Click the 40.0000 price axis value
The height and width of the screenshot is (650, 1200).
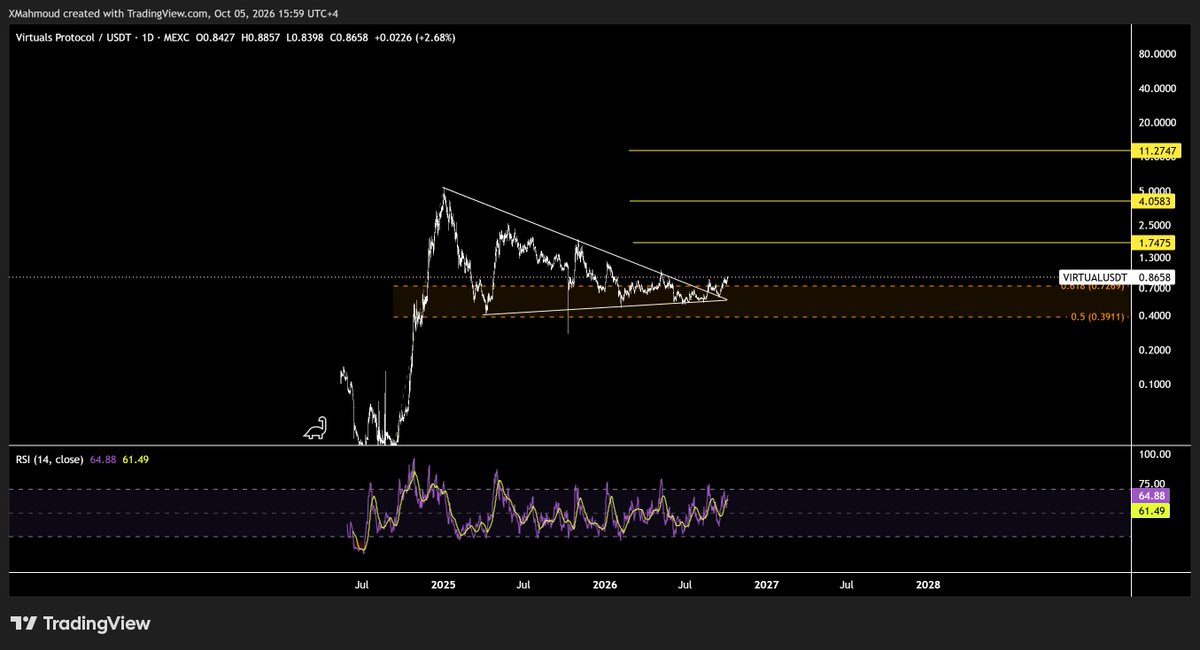tap(1159, 88)
